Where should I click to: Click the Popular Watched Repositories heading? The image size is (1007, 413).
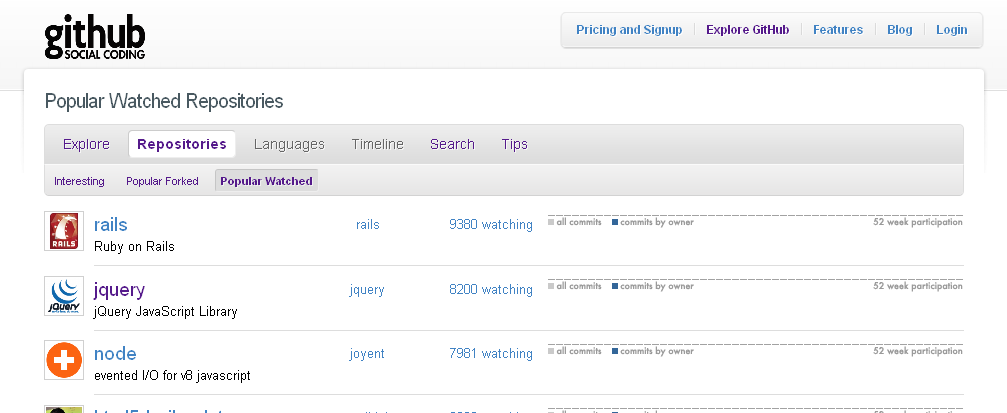point(164,101)
